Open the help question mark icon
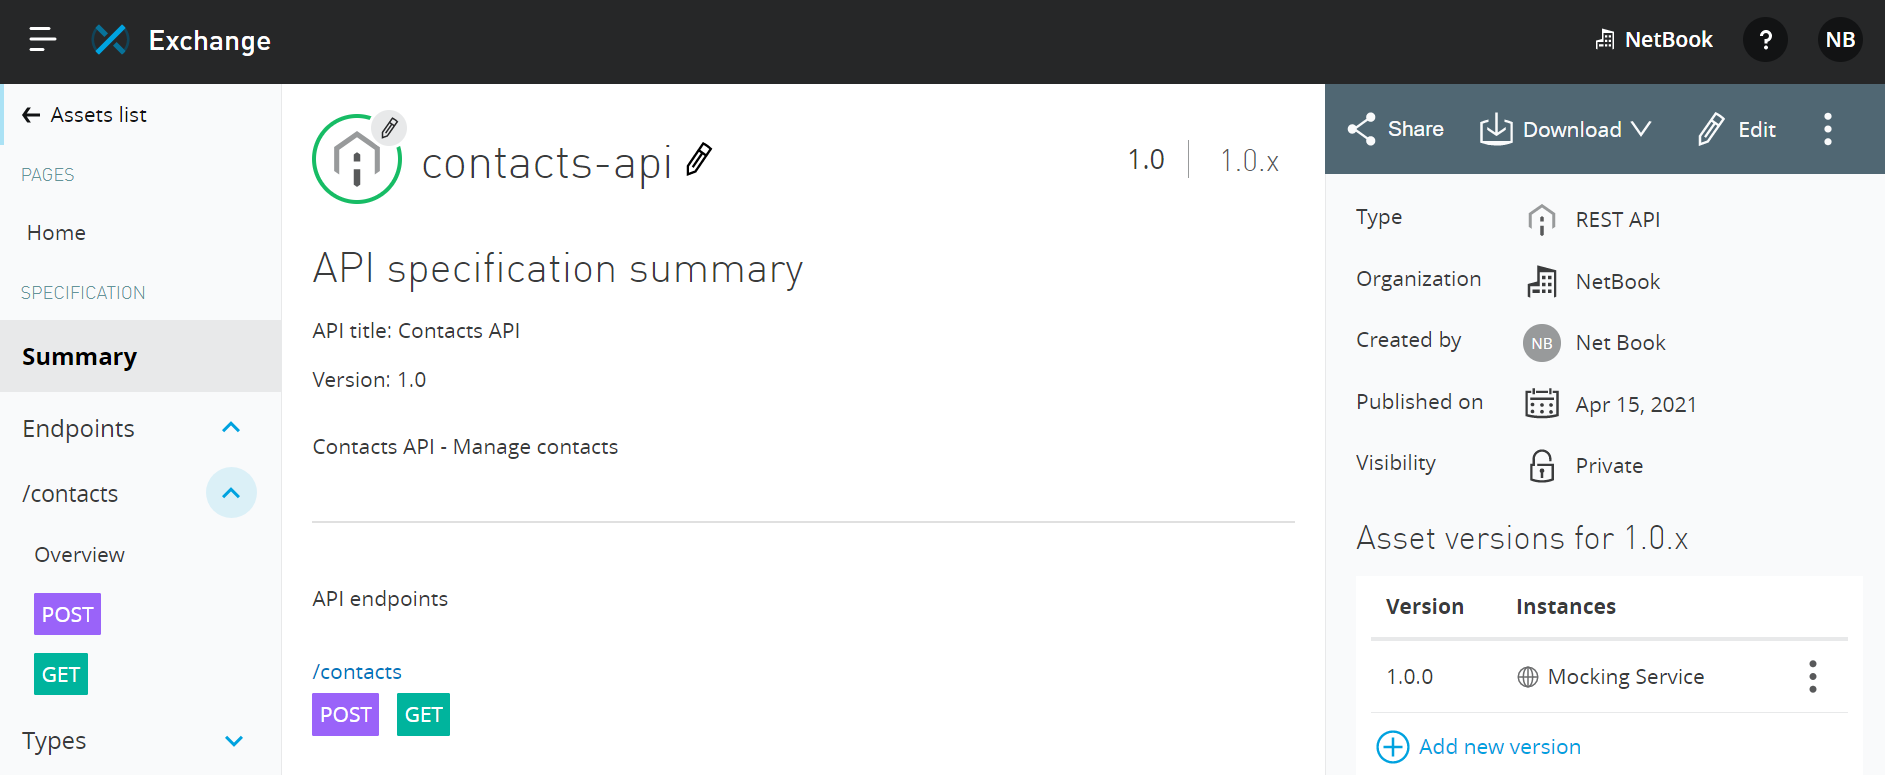The height and width of the screenshot is (775, 1885). coord(1765,39)
